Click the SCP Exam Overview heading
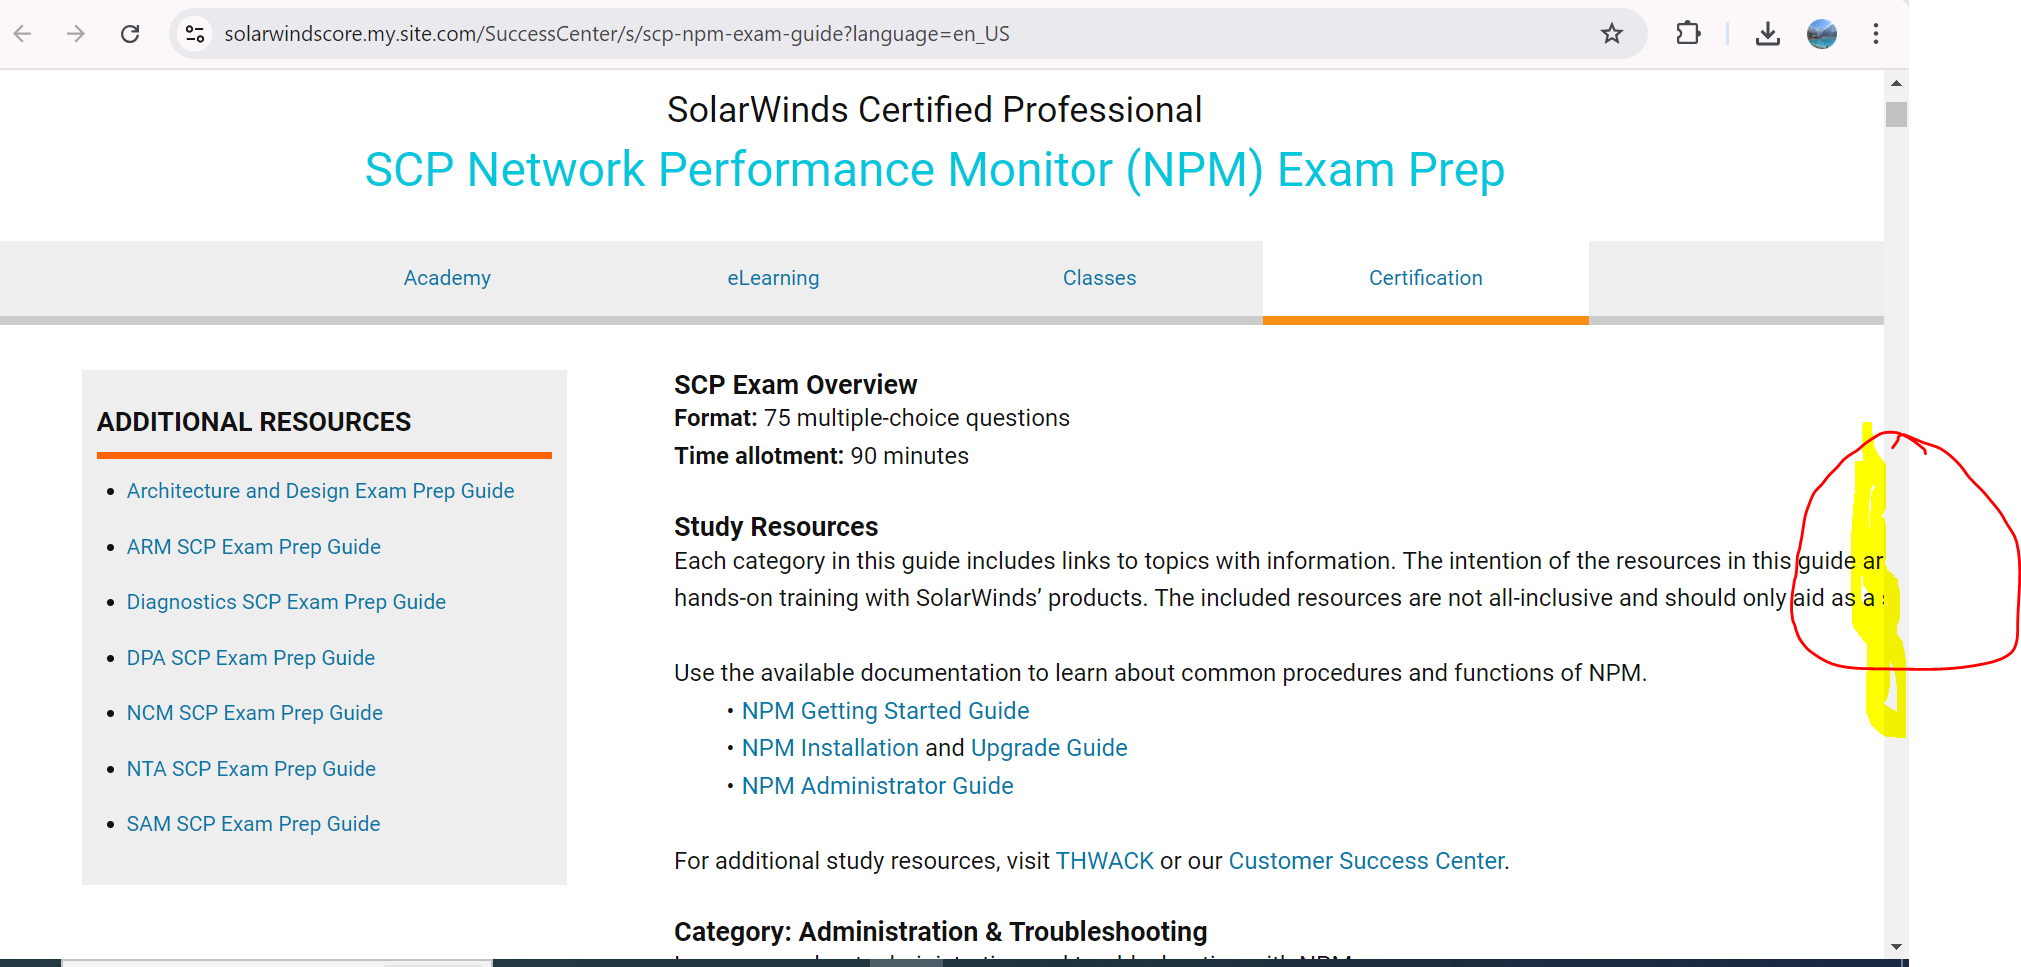 (795, 385)
